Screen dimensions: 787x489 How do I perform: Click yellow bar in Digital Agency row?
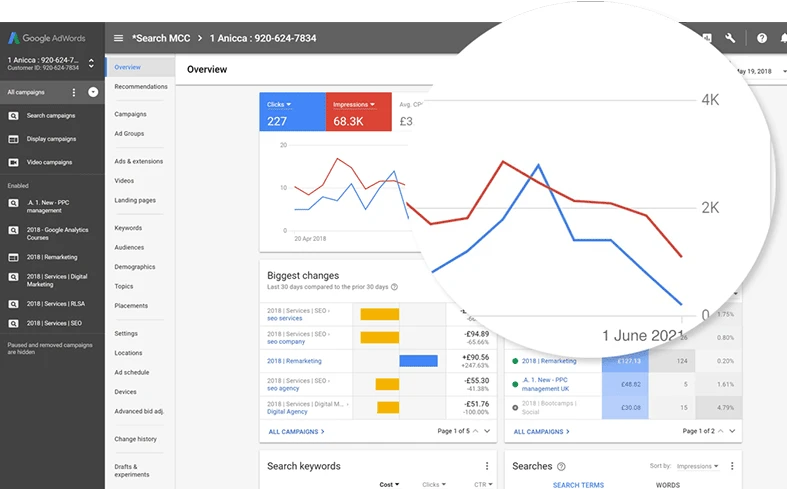(388, 408)
